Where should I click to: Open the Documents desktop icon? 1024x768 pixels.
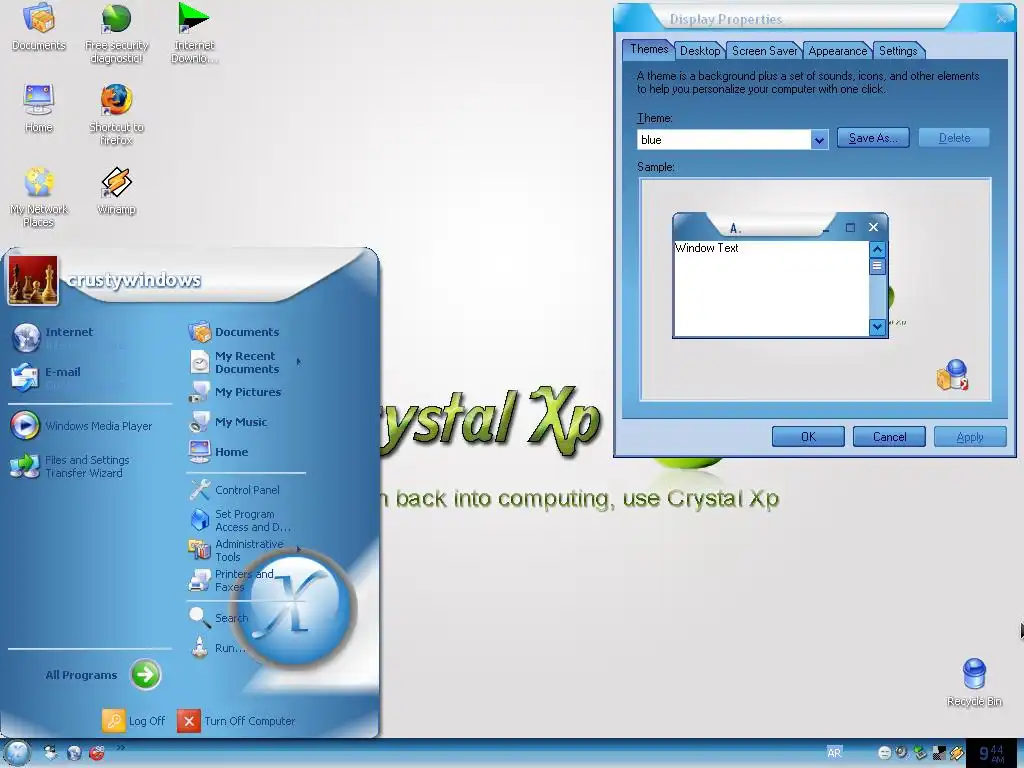tap(39, 27)
